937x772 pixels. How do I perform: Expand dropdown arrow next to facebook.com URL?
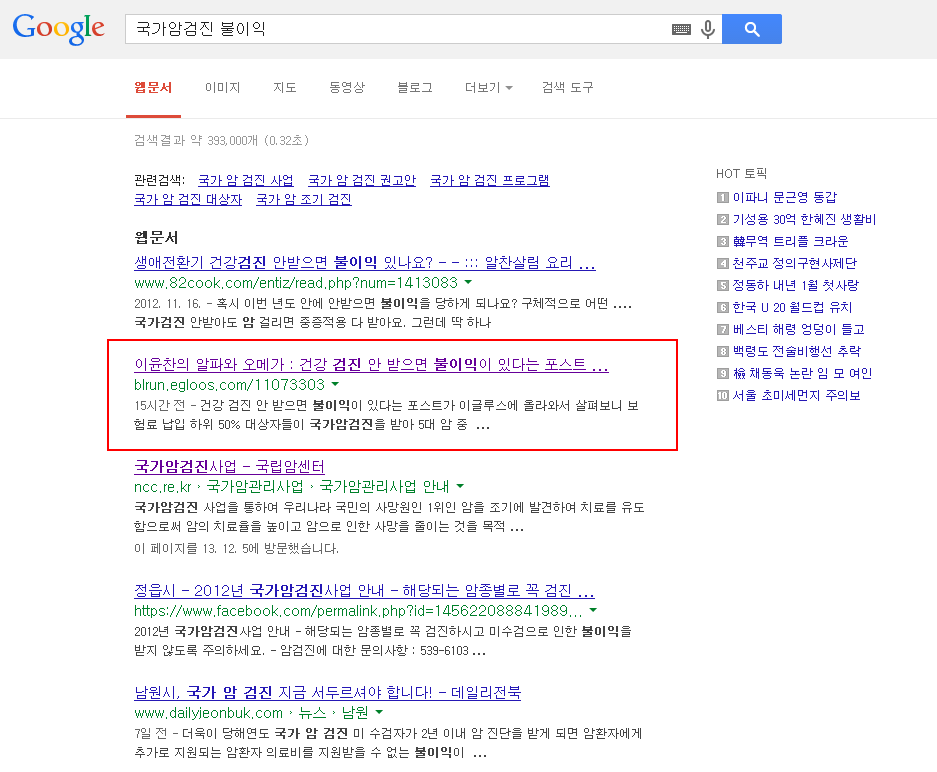pos(593,611)
